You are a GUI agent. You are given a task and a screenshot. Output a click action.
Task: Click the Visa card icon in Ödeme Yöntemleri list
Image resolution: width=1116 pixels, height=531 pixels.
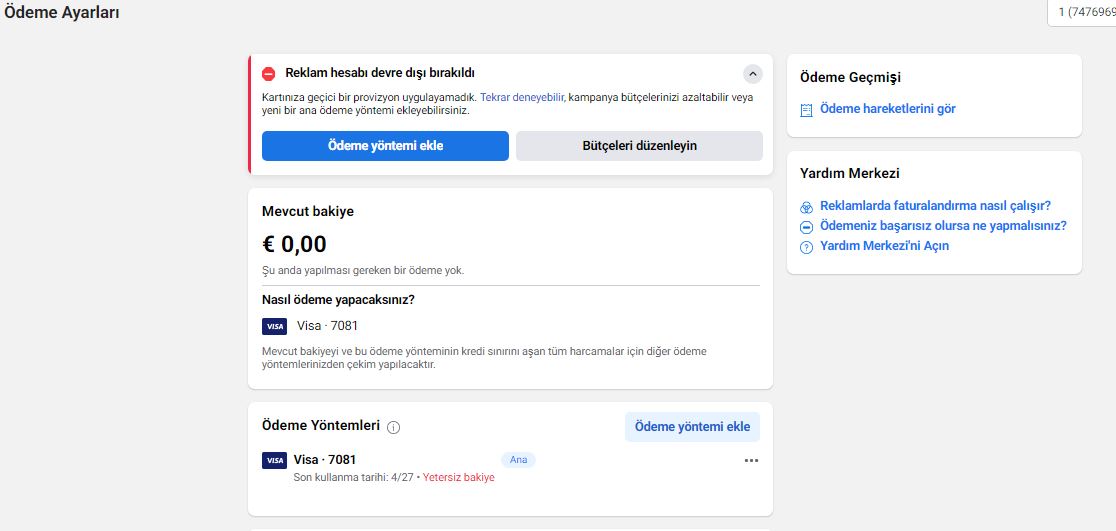tap(274, 460)
